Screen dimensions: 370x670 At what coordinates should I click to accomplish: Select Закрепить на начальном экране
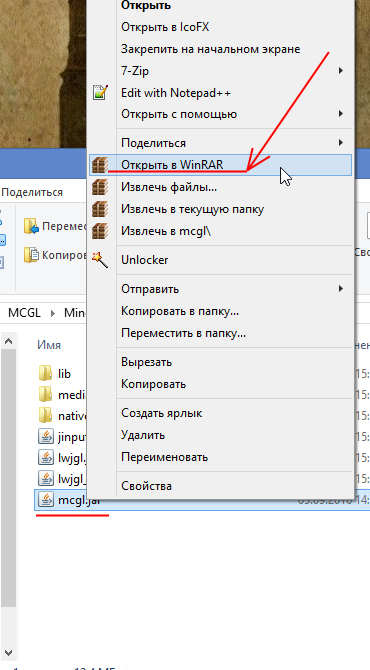coord(211,49)
